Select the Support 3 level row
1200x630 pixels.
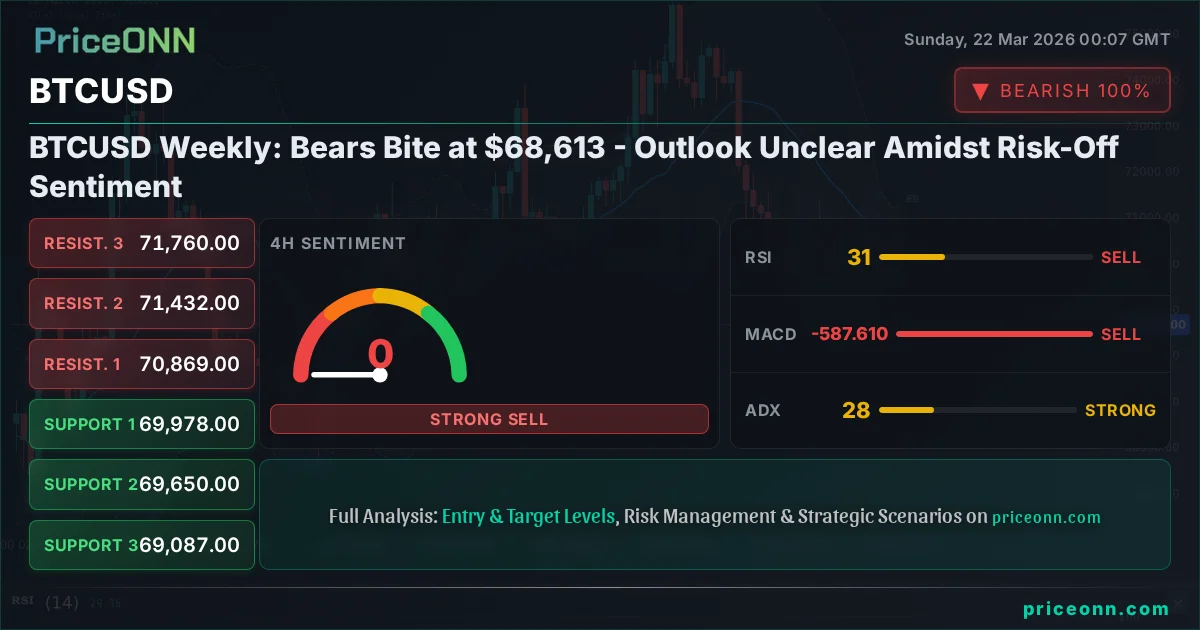[142, 545]
